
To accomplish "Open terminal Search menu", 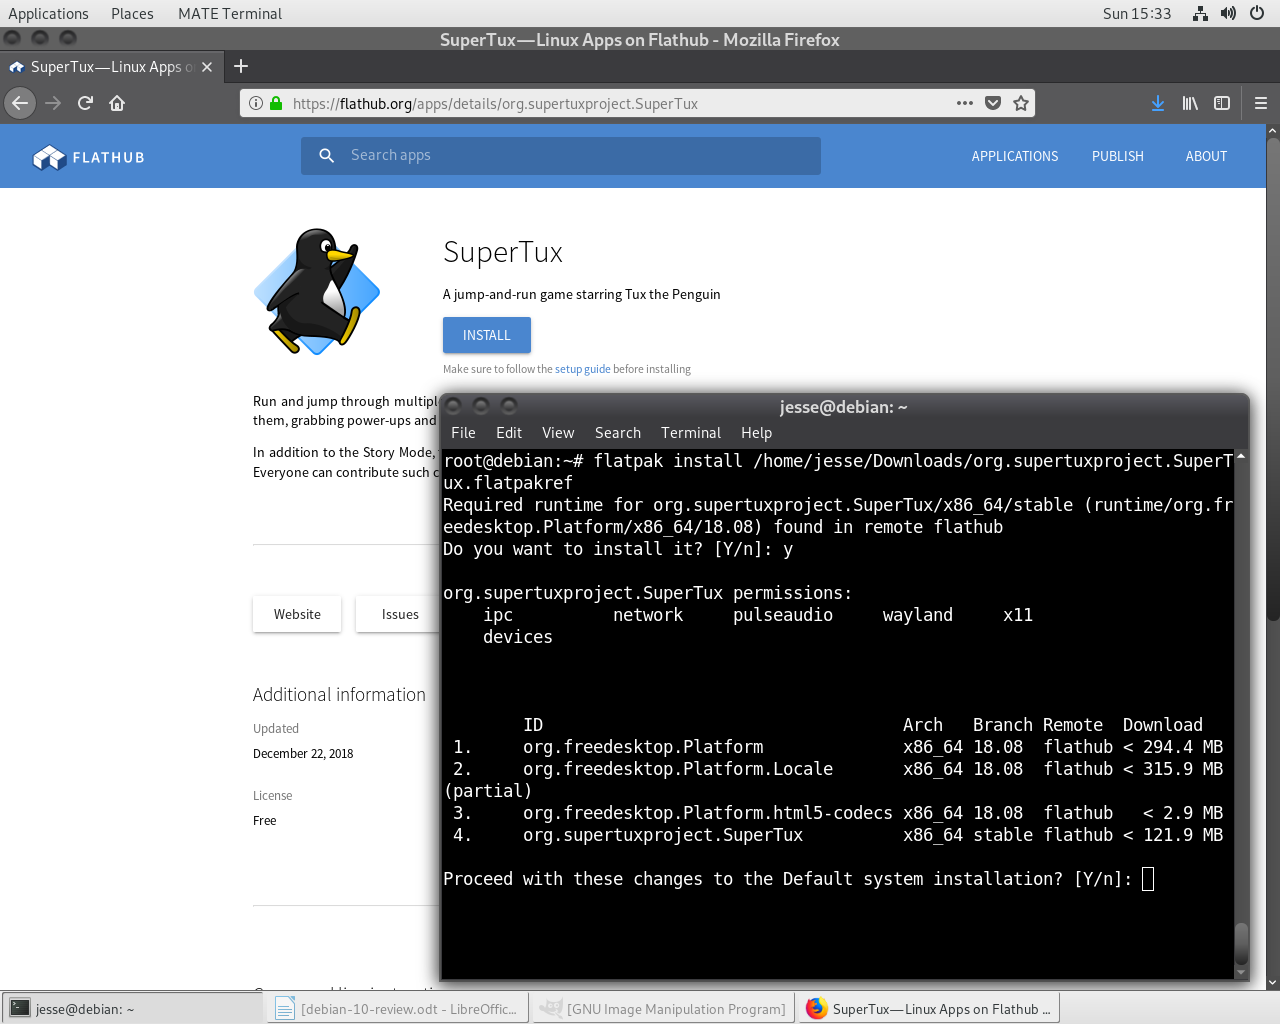I will (618, 433).
